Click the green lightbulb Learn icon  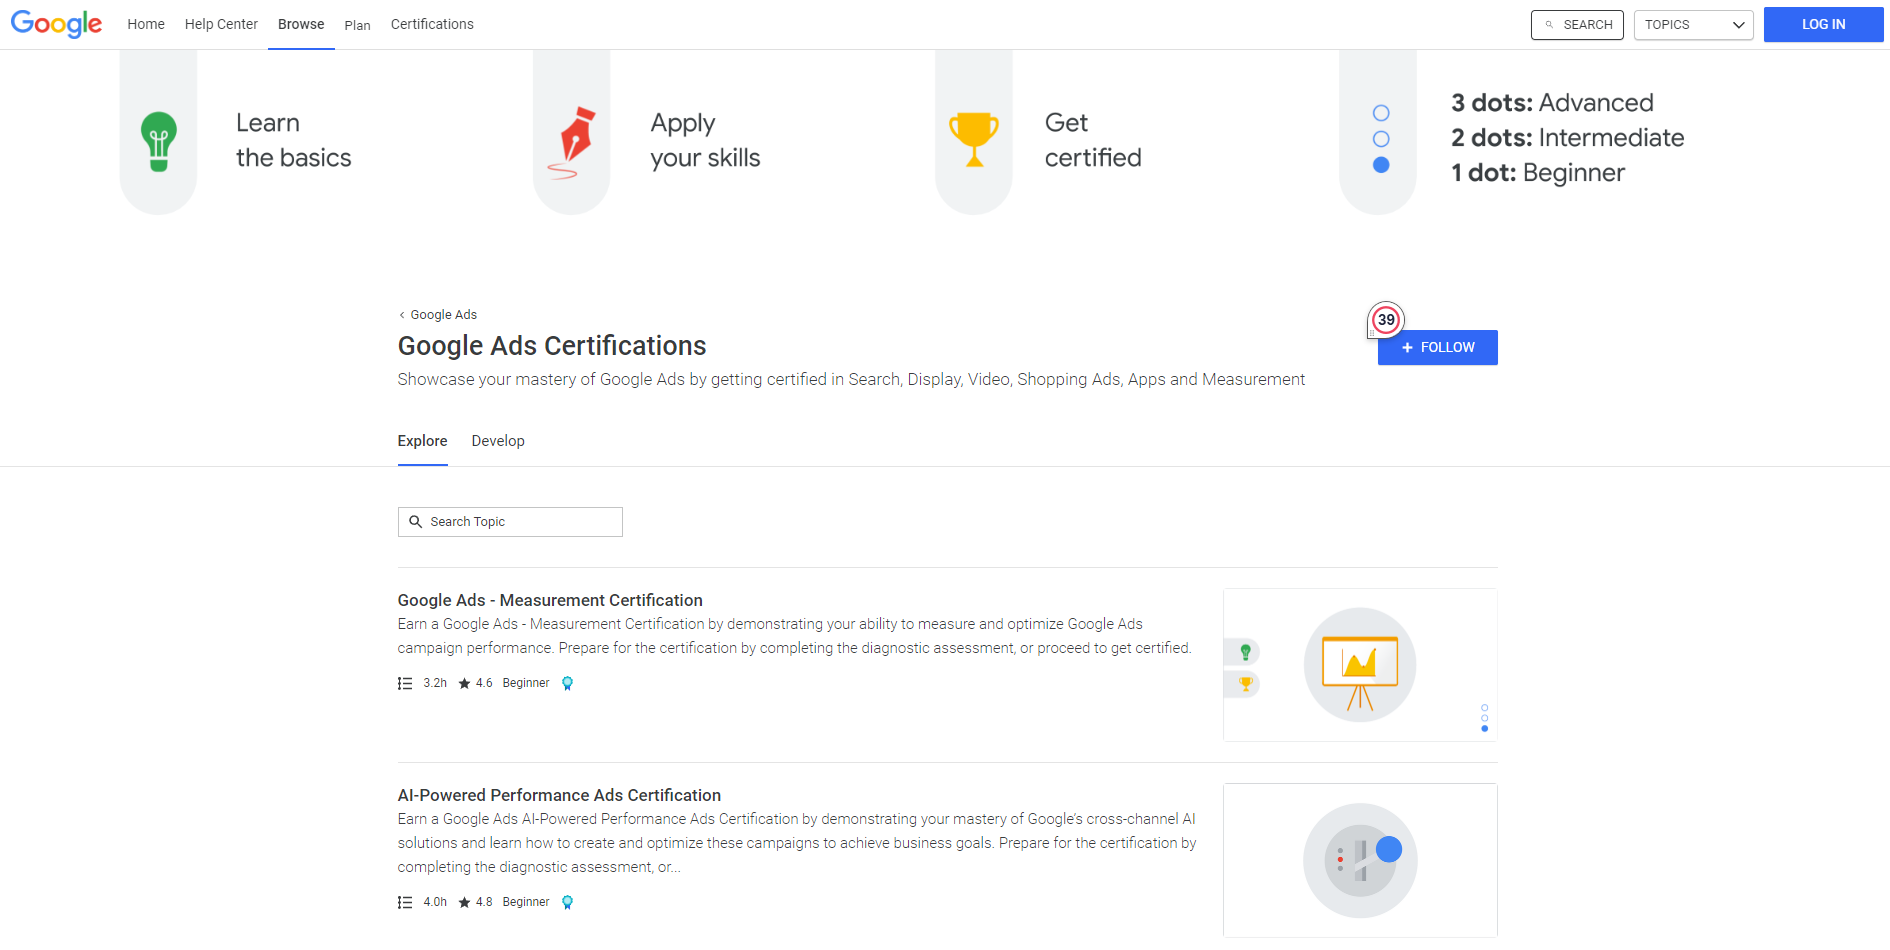point(158,141)
